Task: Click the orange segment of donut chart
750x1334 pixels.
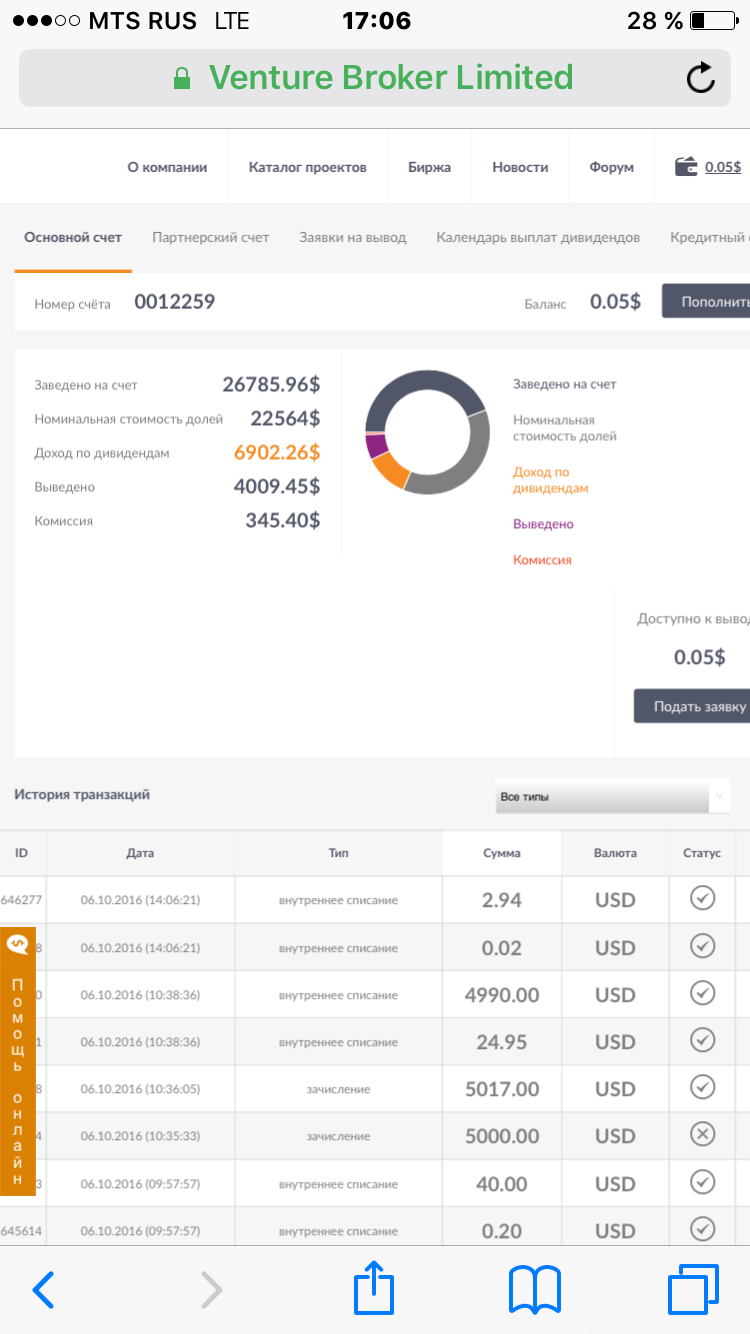Action: (x=391, y=471)
